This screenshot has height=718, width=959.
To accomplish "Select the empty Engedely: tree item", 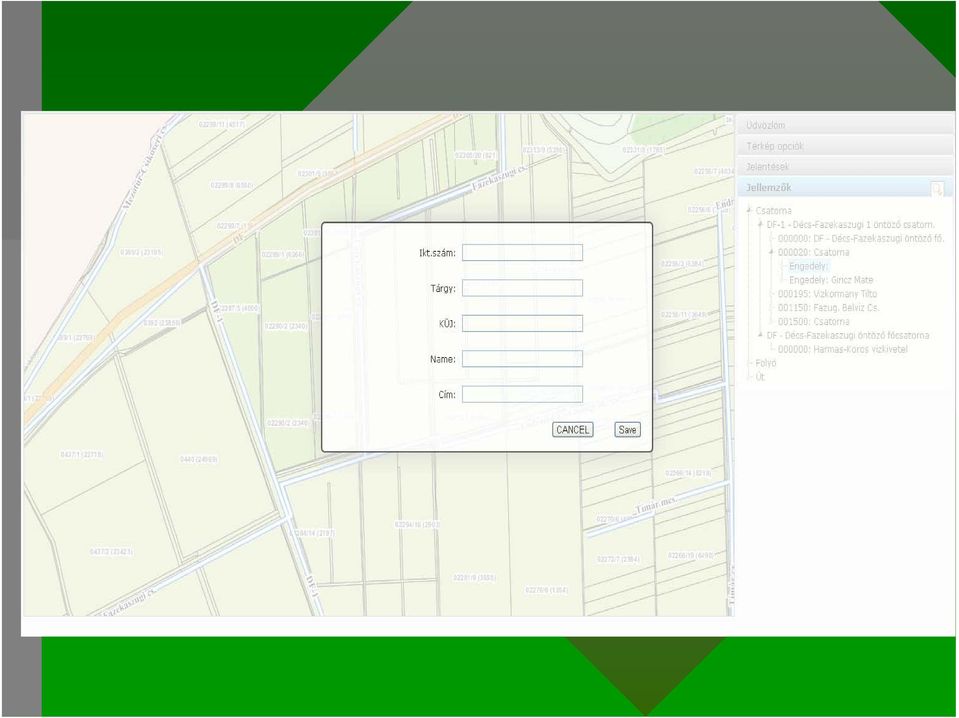I will pyautogui.click(x=809, y=266).
